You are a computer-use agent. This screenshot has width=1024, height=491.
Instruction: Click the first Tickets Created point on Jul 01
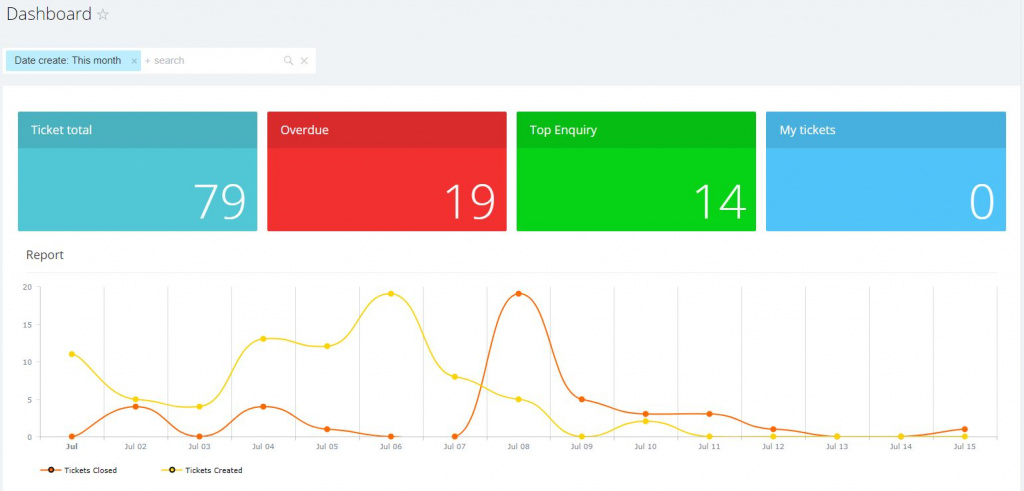pos(71,354)
